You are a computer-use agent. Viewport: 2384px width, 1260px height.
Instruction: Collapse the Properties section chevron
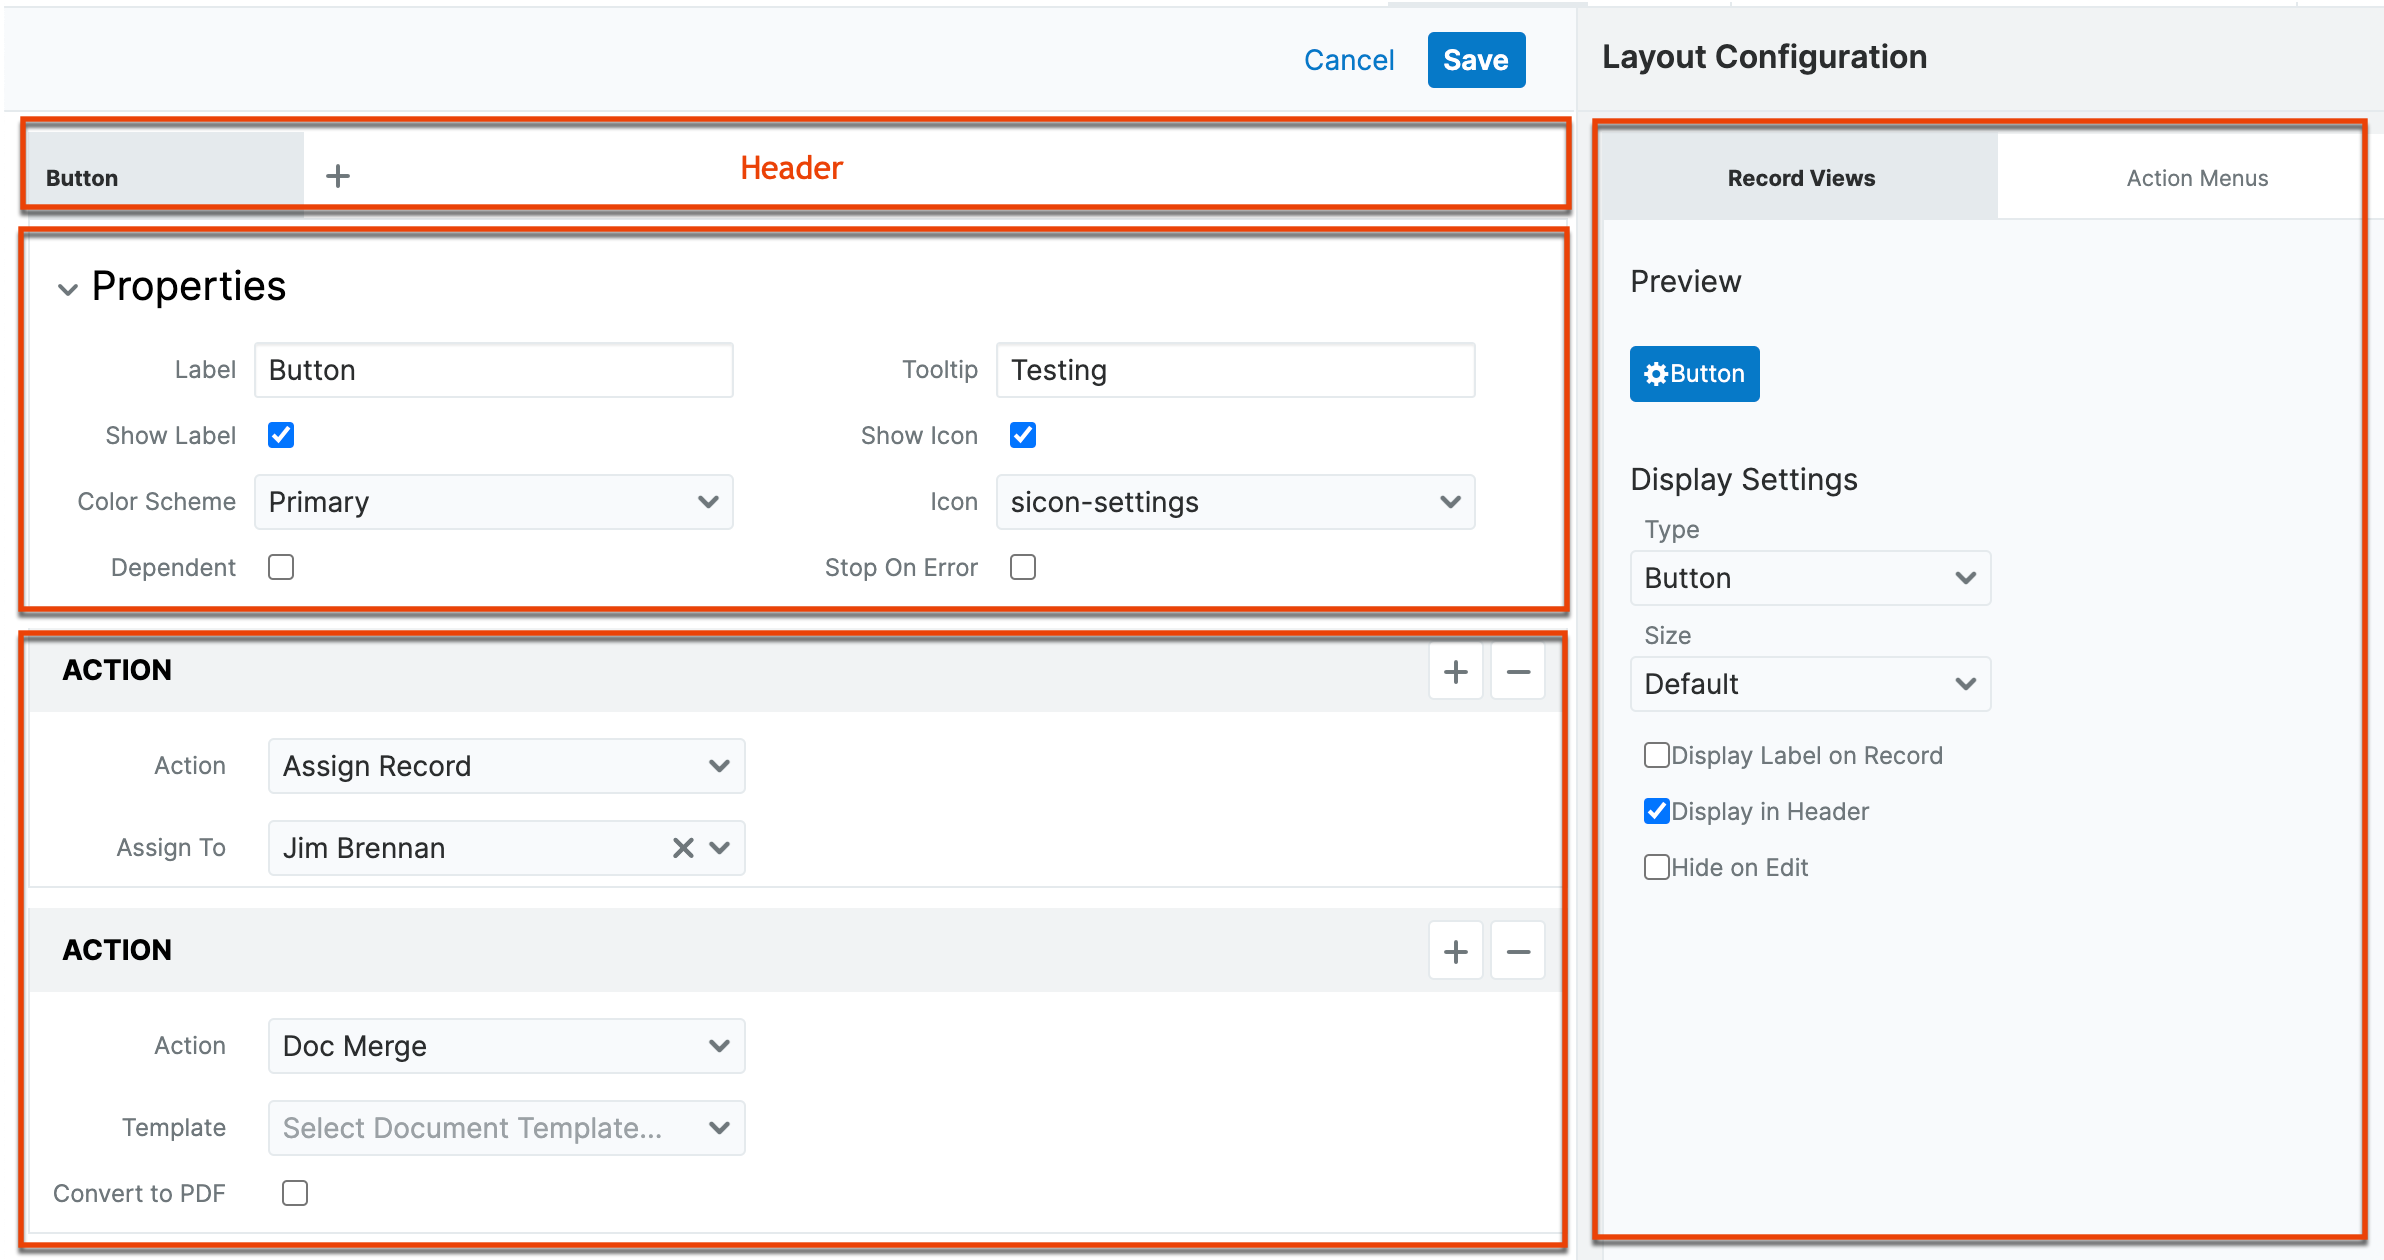point(67,288)
